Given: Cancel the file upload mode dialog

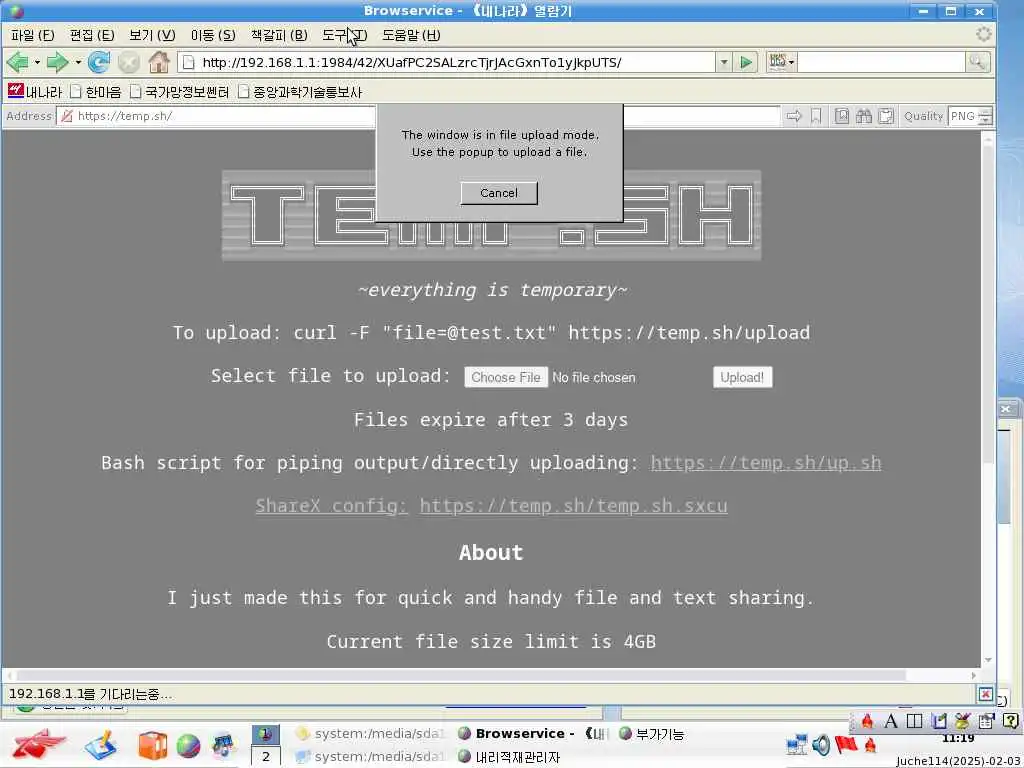Looking at the screenshot, I should coord(499,193).
